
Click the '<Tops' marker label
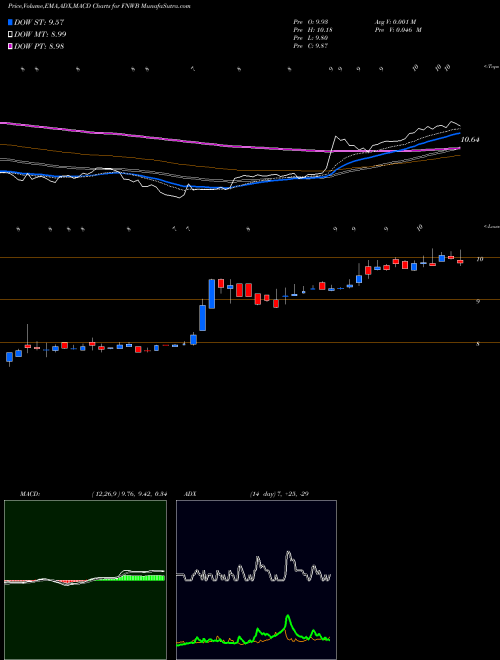click(491, 67)
